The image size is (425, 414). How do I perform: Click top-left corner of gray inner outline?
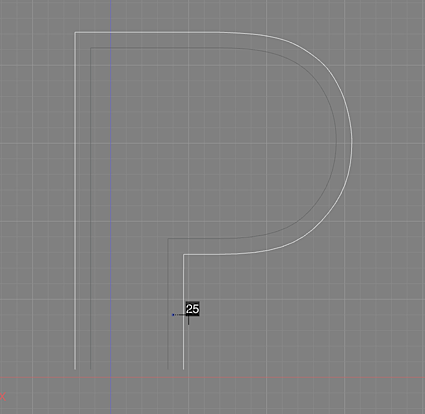click(x=91, y=48)
